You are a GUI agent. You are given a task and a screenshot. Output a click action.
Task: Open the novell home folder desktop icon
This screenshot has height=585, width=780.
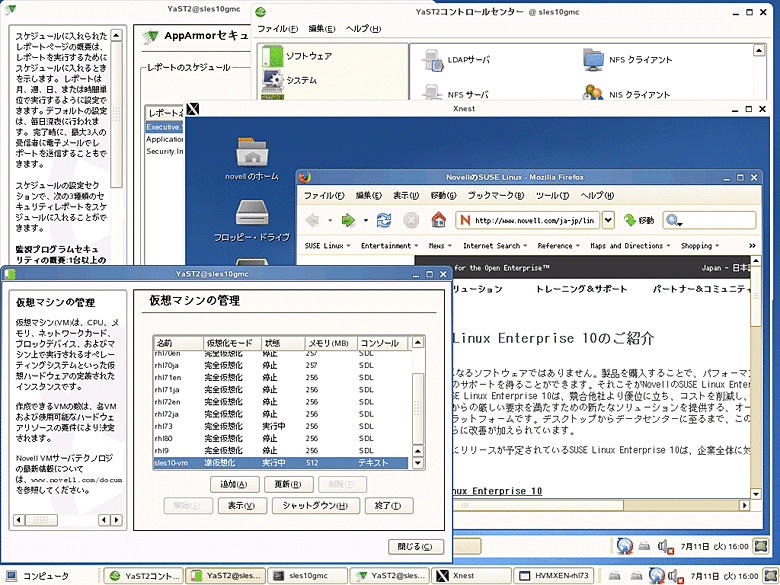click(x=251, y=156)
